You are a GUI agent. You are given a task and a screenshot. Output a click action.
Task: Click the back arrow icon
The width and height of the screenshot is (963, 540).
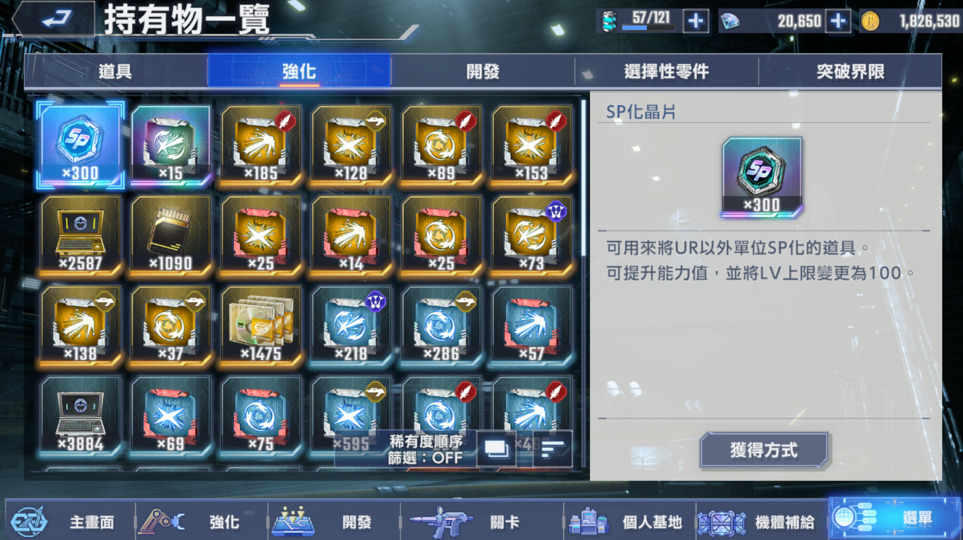57,18
